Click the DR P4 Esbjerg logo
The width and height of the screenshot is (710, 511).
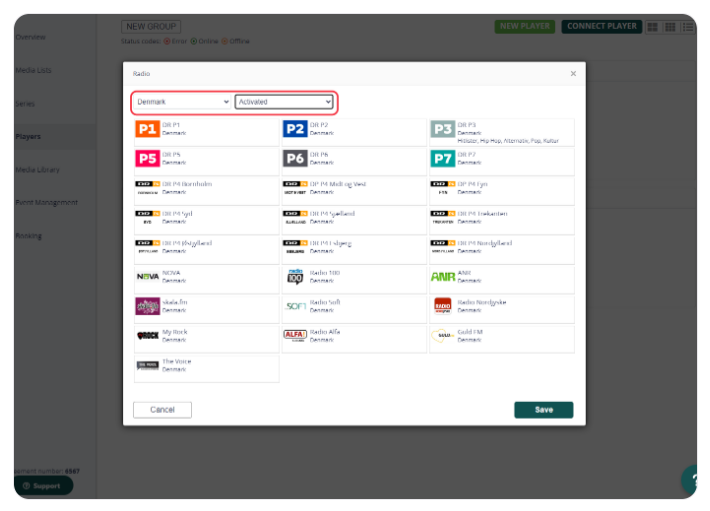295,247
